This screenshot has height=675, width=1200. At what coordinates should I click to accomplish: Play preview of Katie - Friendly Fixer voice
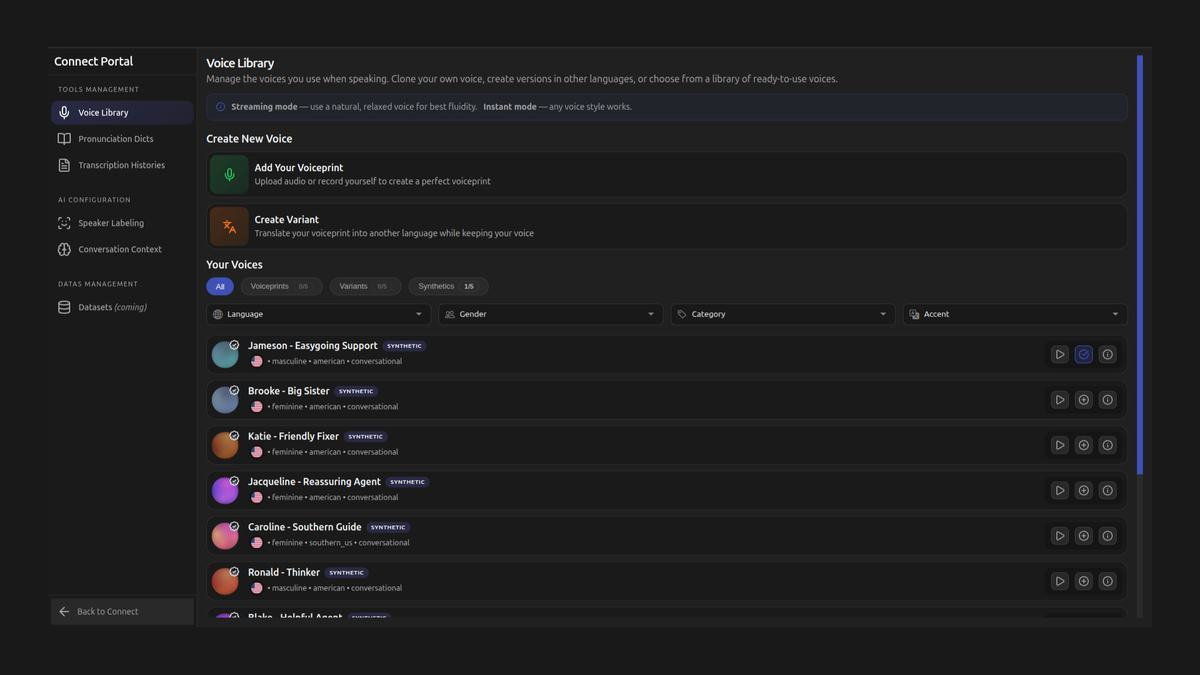pyautogui.click(x=1060, y=445)
